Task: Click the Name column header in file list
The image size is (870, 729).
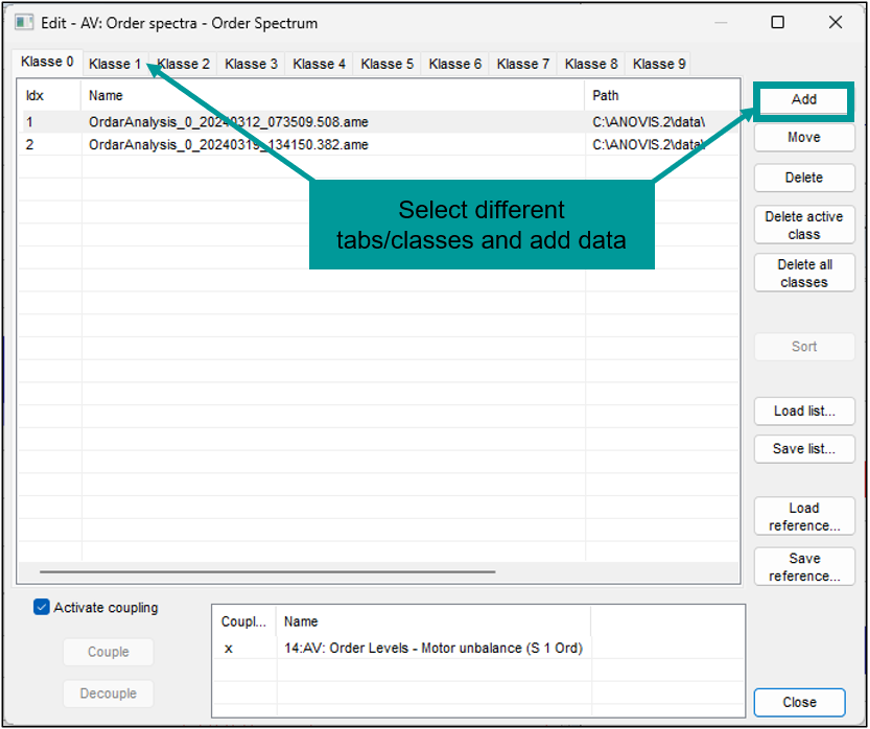Action: coord(333,95)
